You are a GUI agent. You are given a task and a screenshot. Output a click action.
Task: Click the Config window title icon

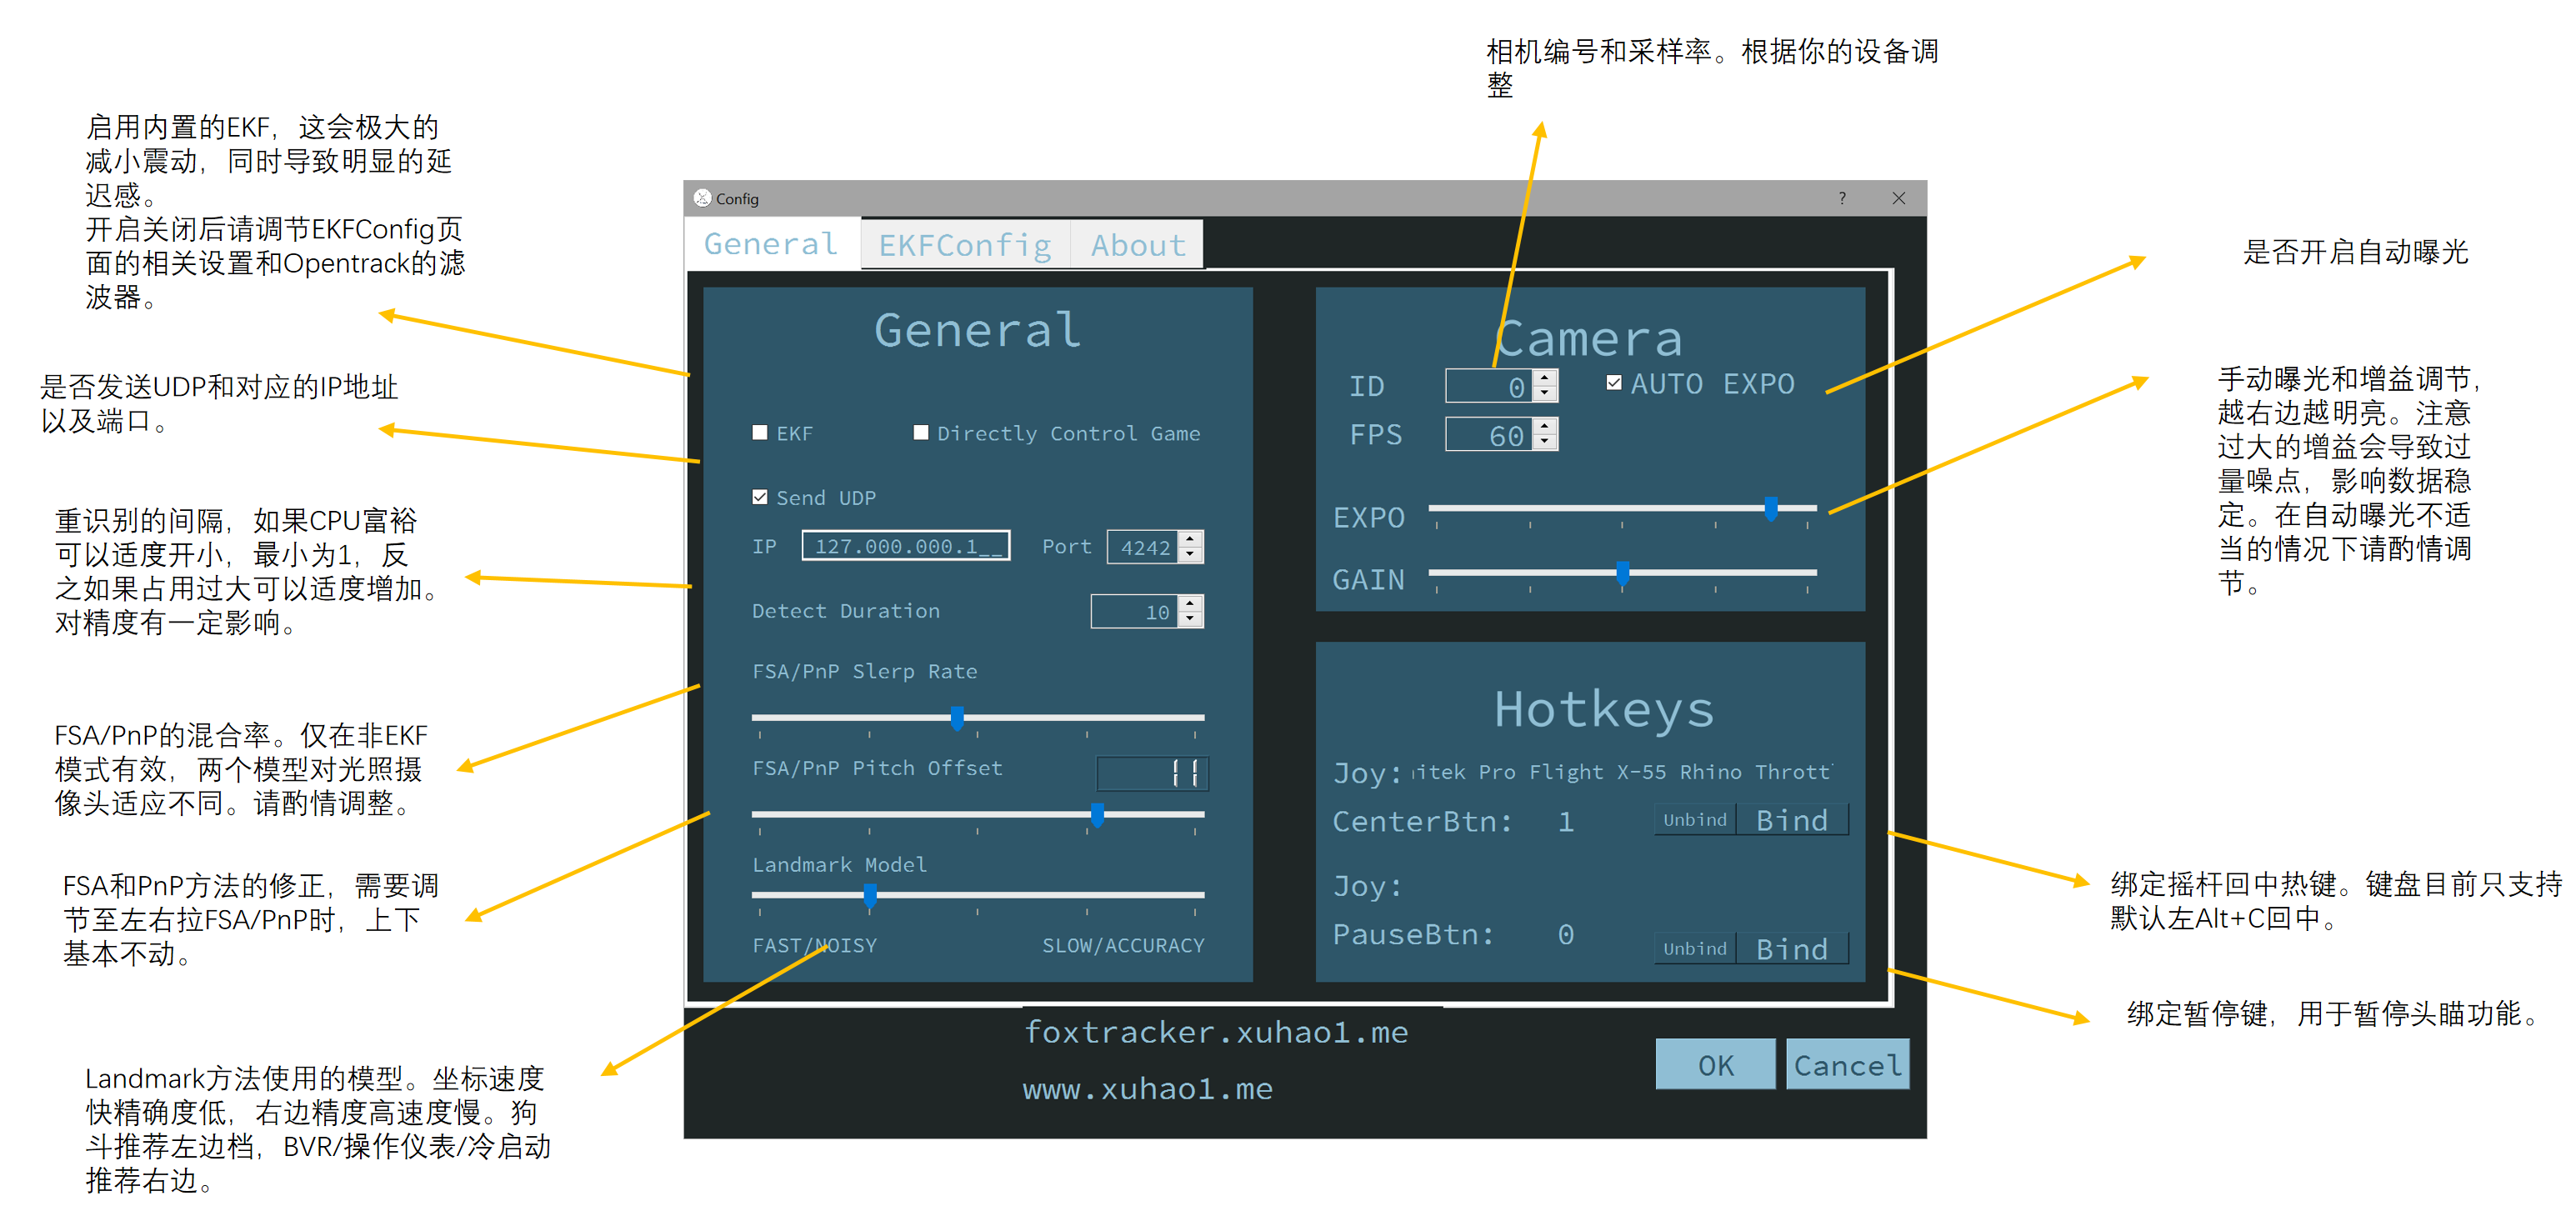click(x=702, y=198)
